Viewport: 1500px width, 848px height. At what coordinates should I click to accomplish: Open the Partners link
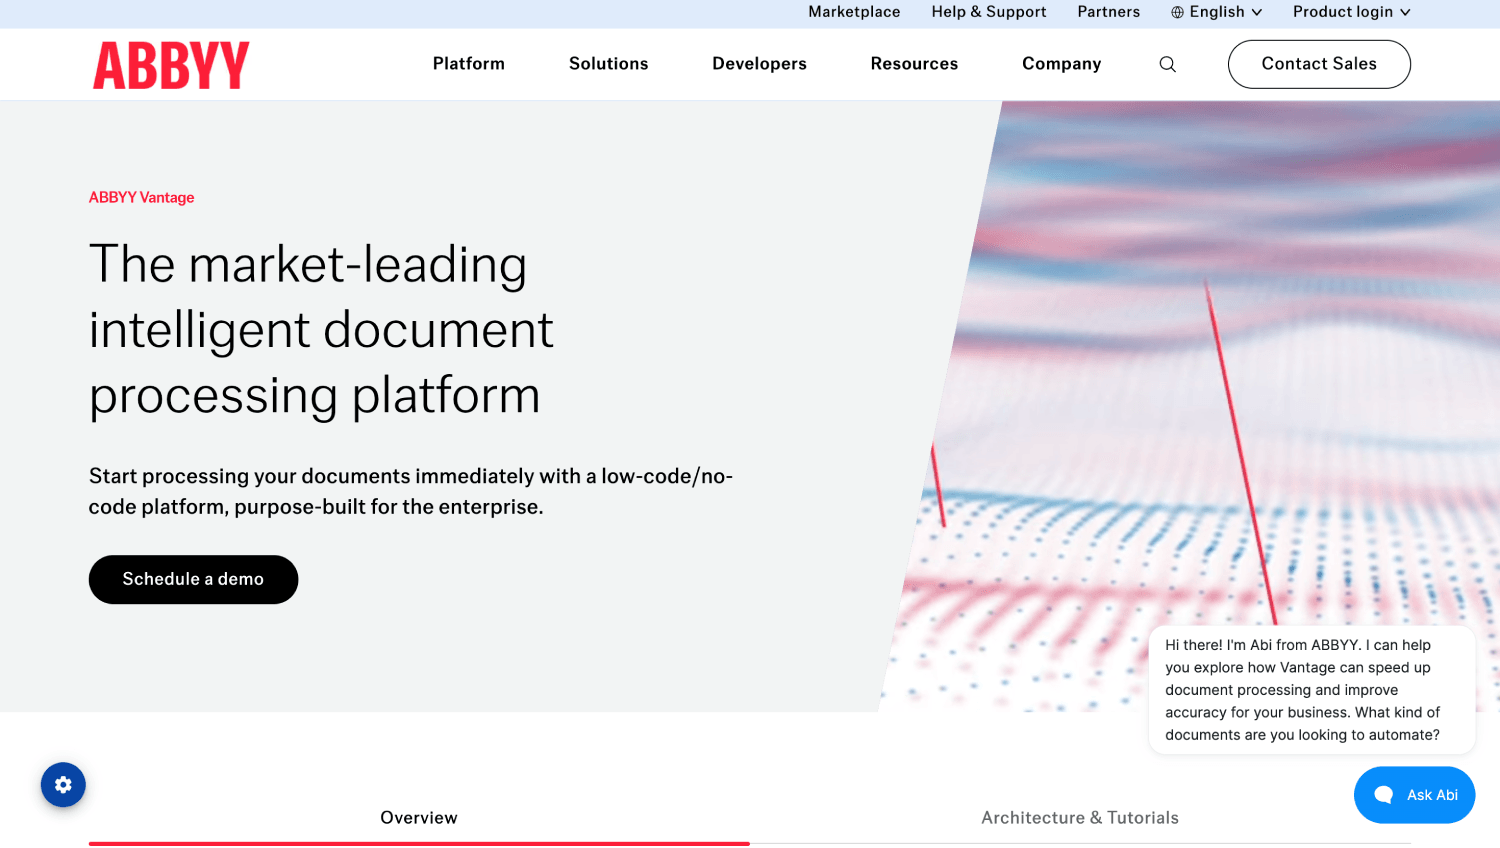click(1109, 12)
